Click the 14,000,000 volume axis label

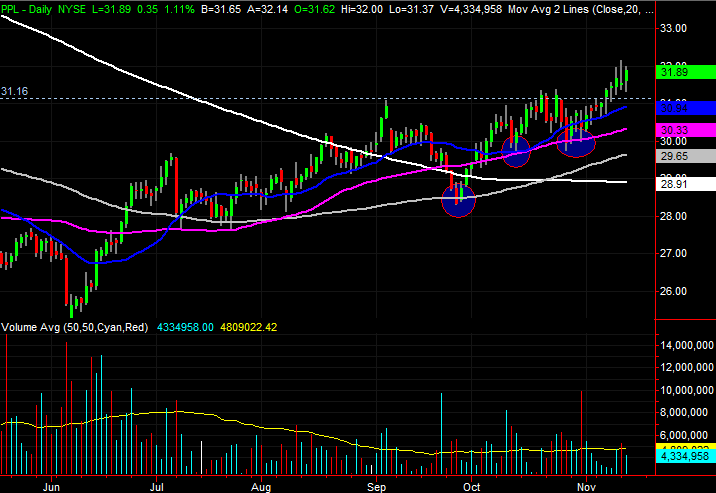(686, 345)
